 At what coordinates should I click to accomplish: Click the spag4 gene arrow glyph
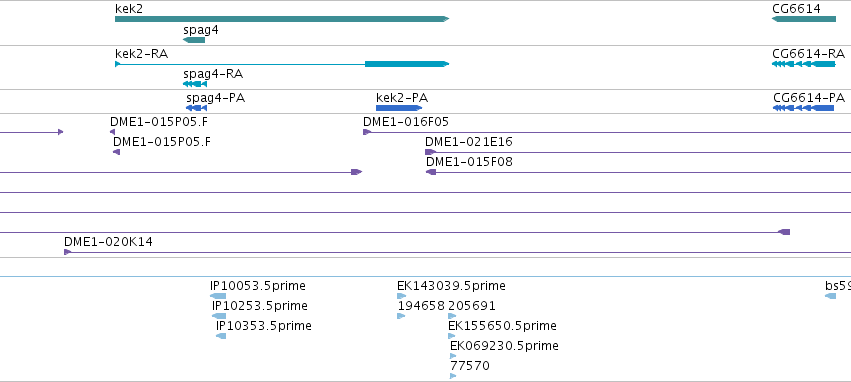pyautogui.click(x=194, y=40)
